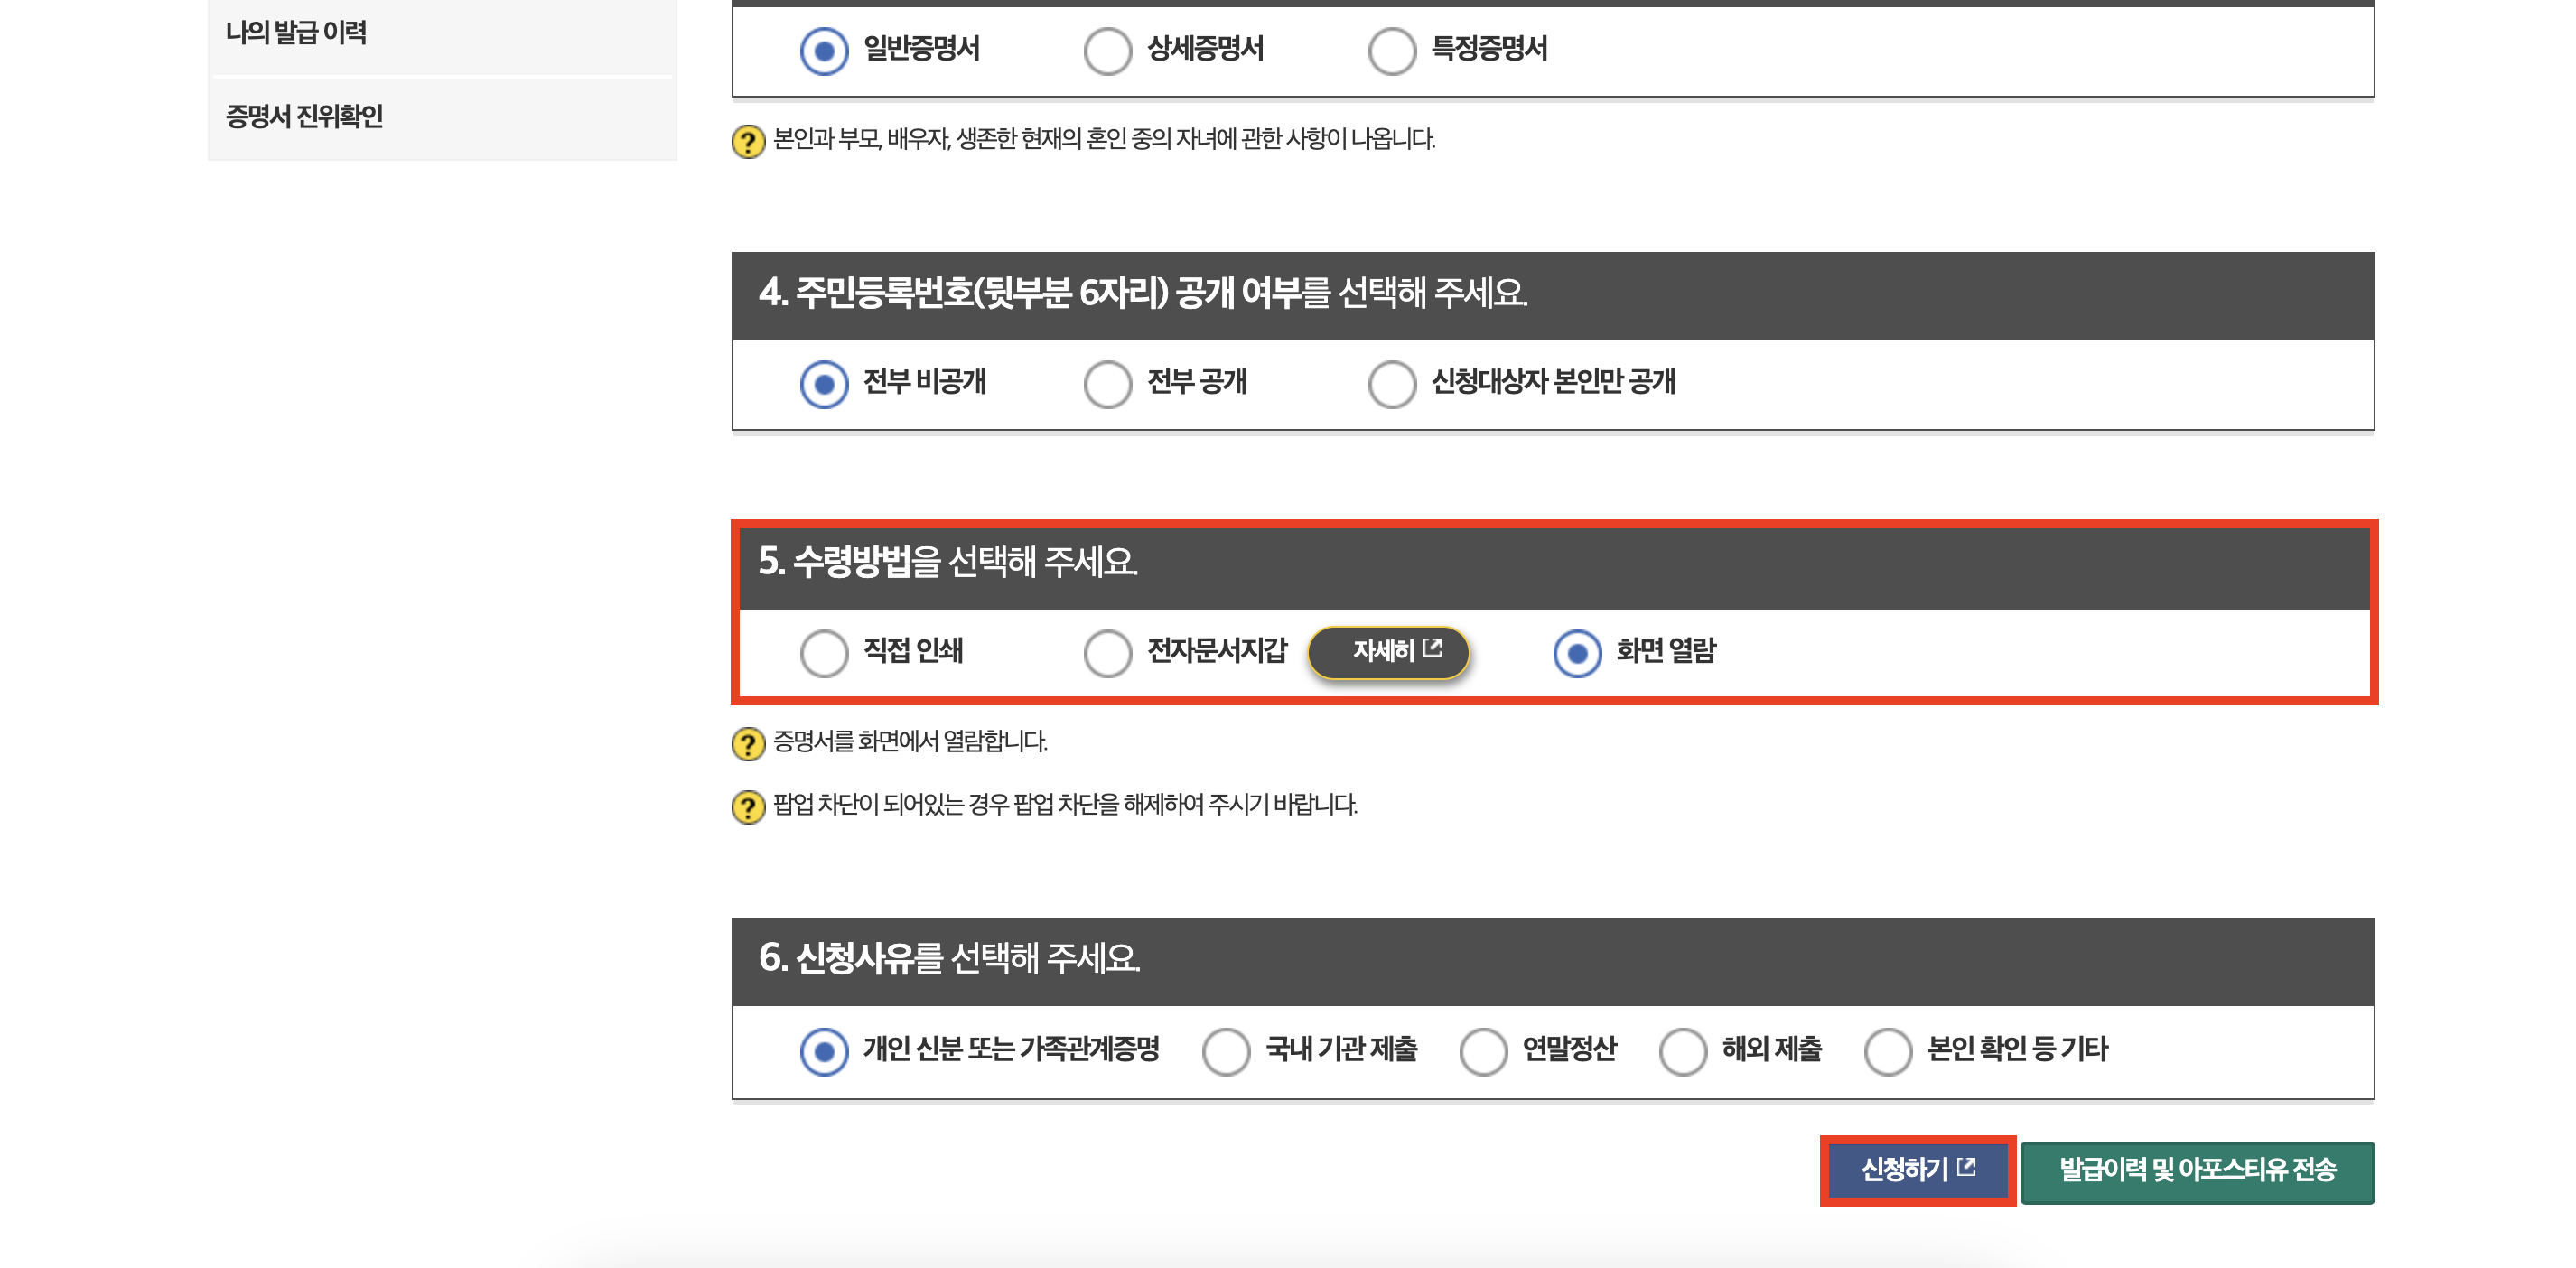Click the help icon explaining screen viewing
2576x1268 pixels.
pos(747,741)
